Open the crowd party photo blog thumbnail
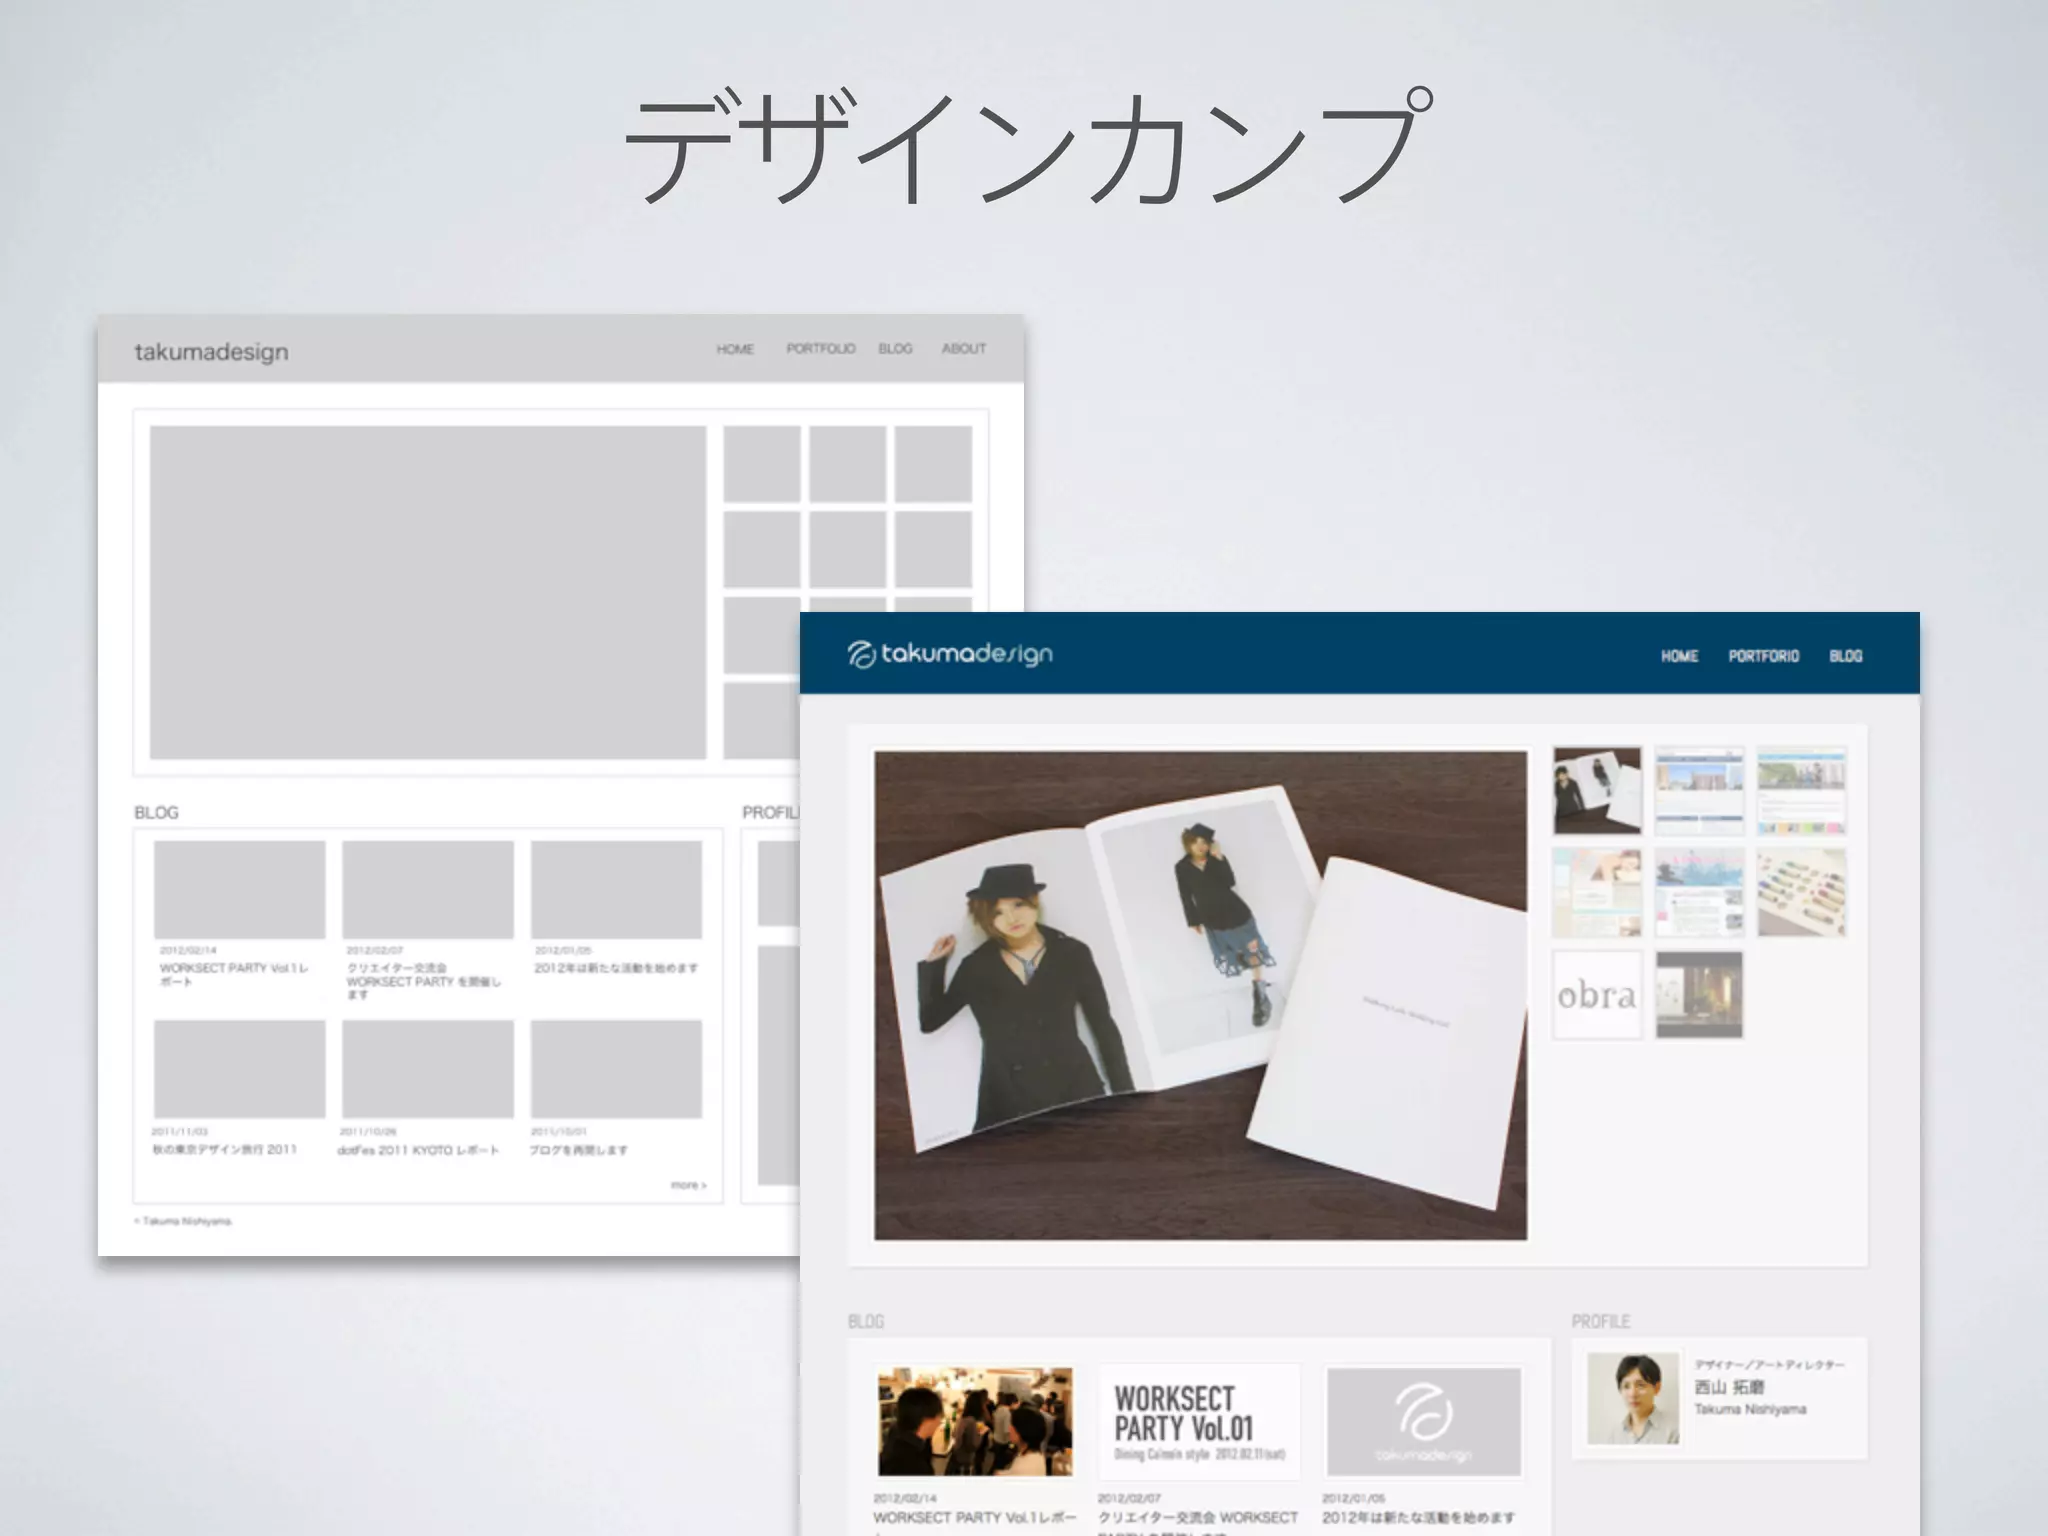The height and width of the screenshot is (1536, 2048). (x=975, y=1422)
